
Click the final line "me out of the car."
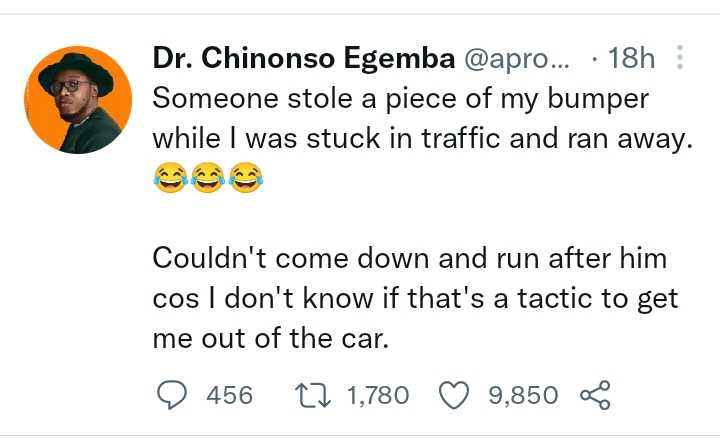(269, 338)
